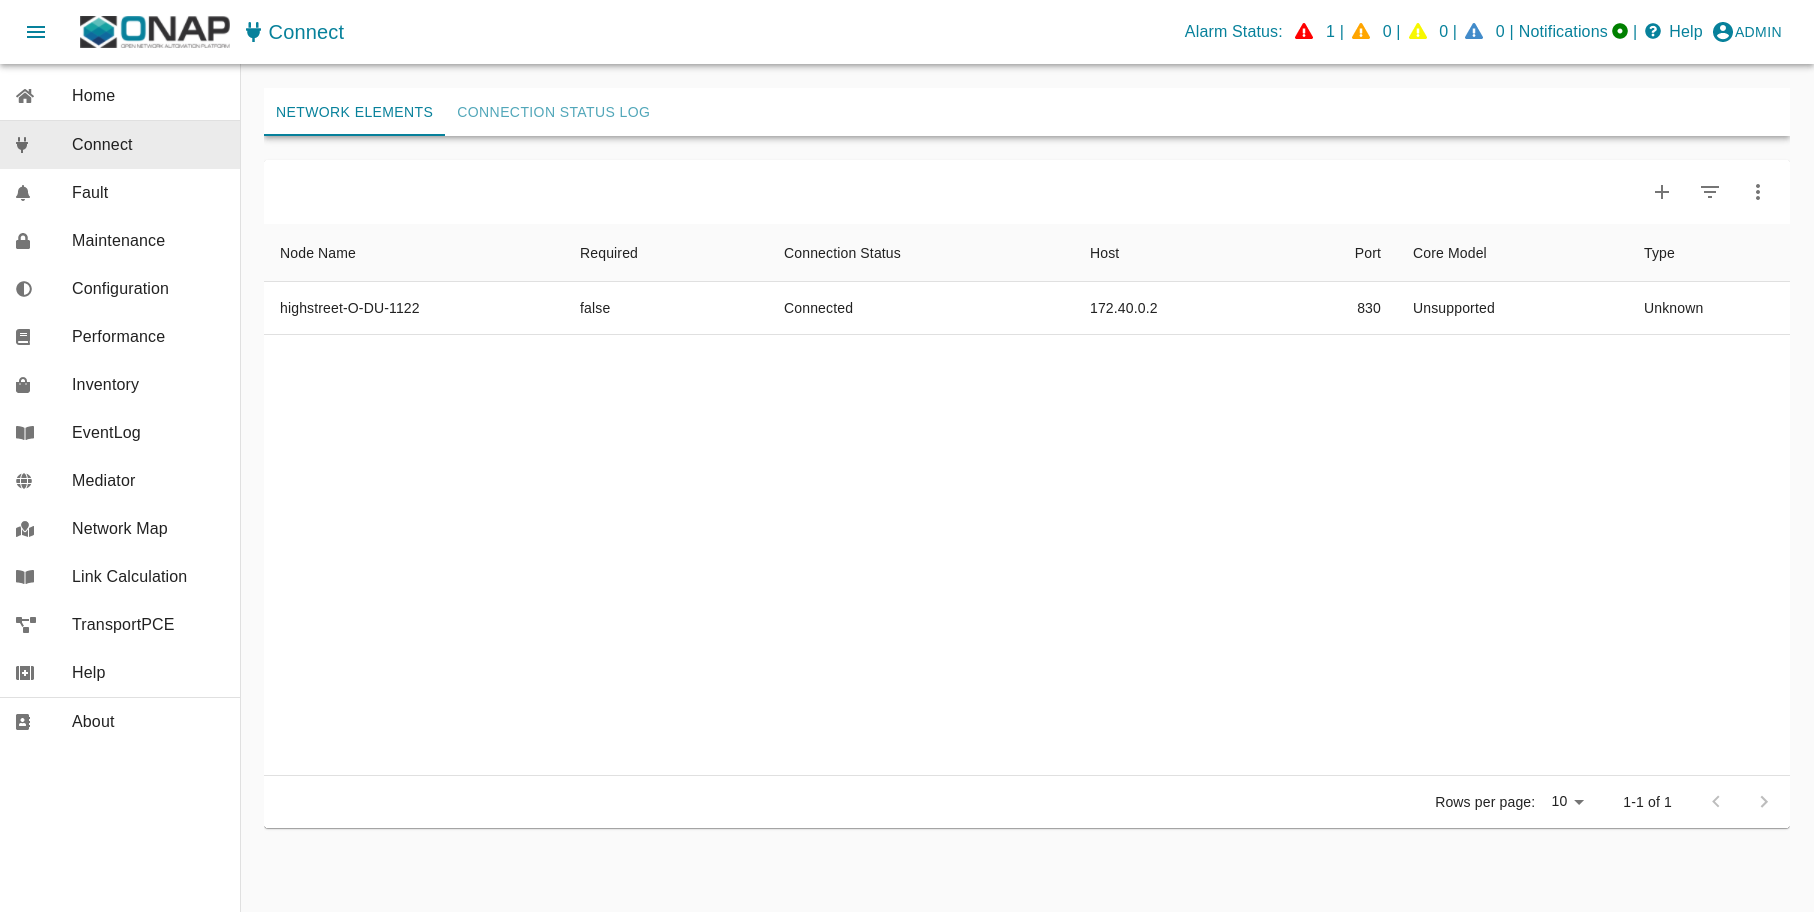Open the three-dot table options menu
This screenshot has height=912, width=1814.
coord(1758,192)
